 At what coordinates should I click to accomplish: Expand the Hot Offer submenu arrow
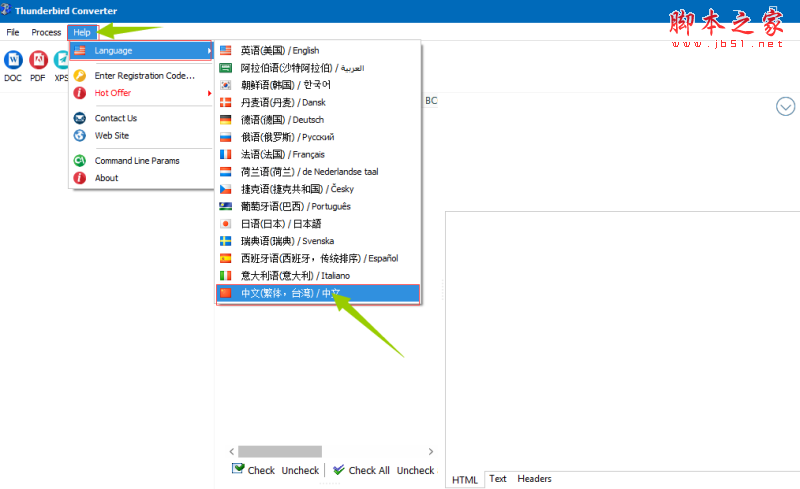tap(209, 93)
